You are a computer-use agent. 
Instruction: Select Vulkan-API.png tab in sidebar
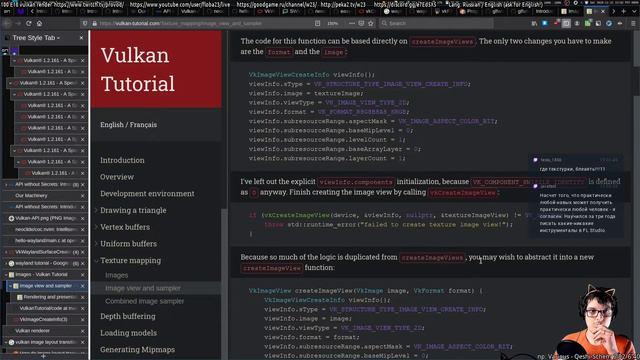45,218
